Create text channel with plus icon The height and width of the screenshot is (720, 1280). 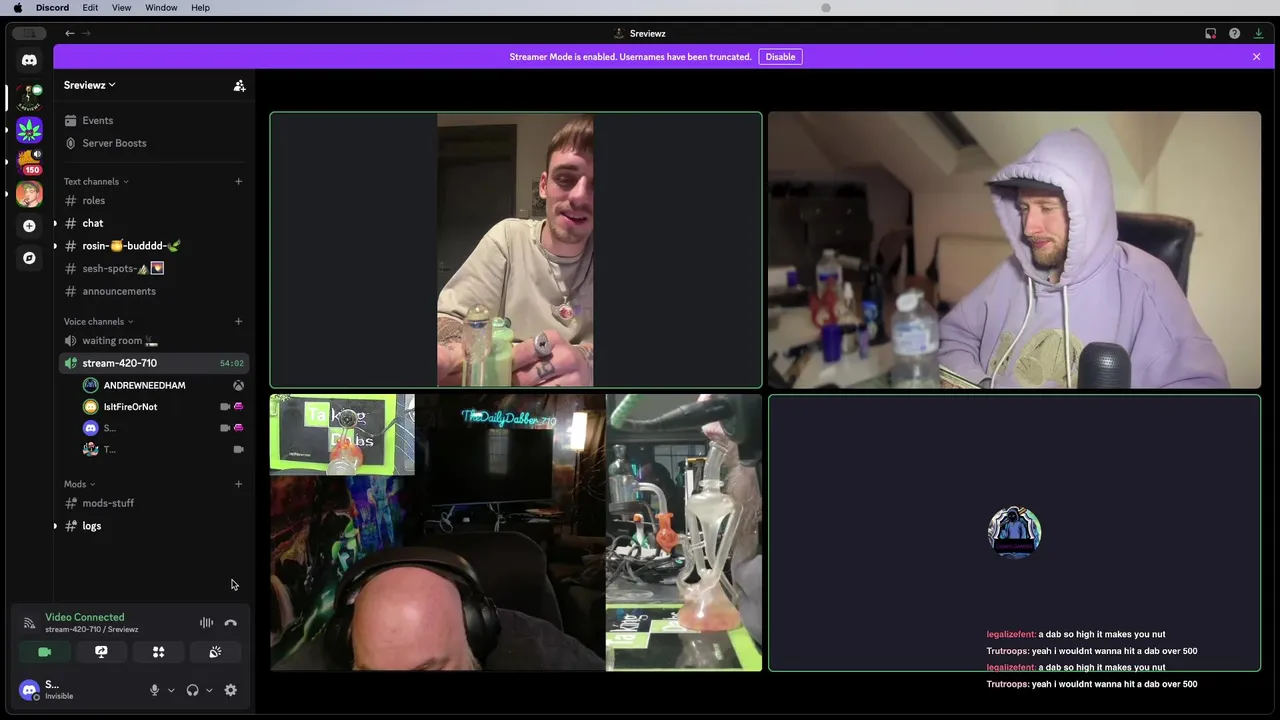[238, 181]
